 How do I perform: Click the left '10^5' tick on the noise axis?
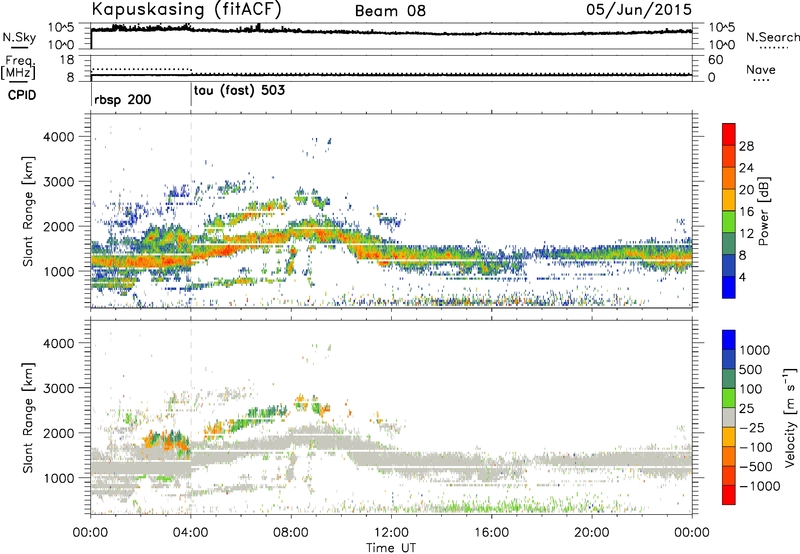61,28
